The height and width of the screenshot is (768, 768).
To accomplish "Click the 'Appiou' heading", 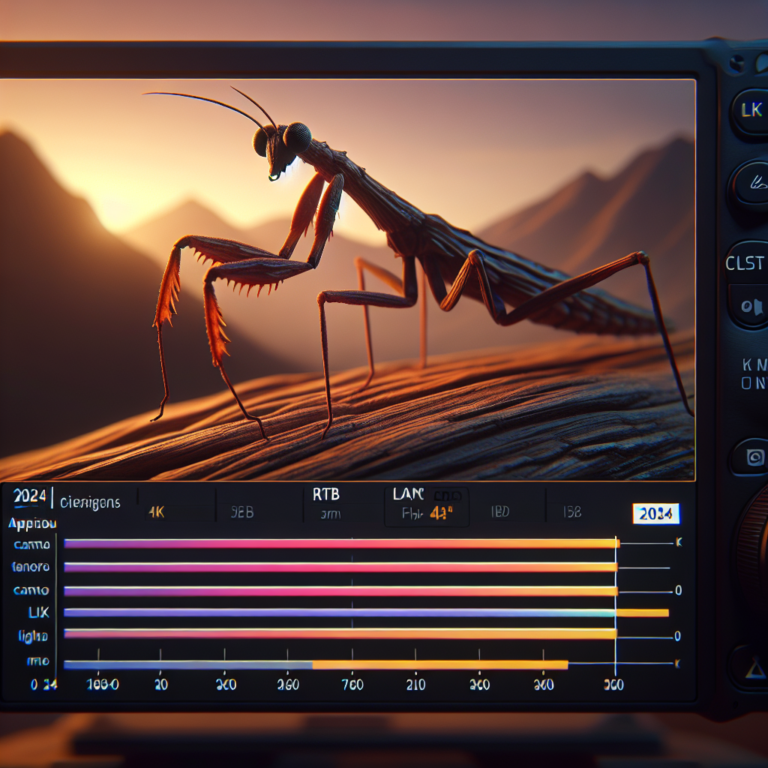I will (32, 524).
